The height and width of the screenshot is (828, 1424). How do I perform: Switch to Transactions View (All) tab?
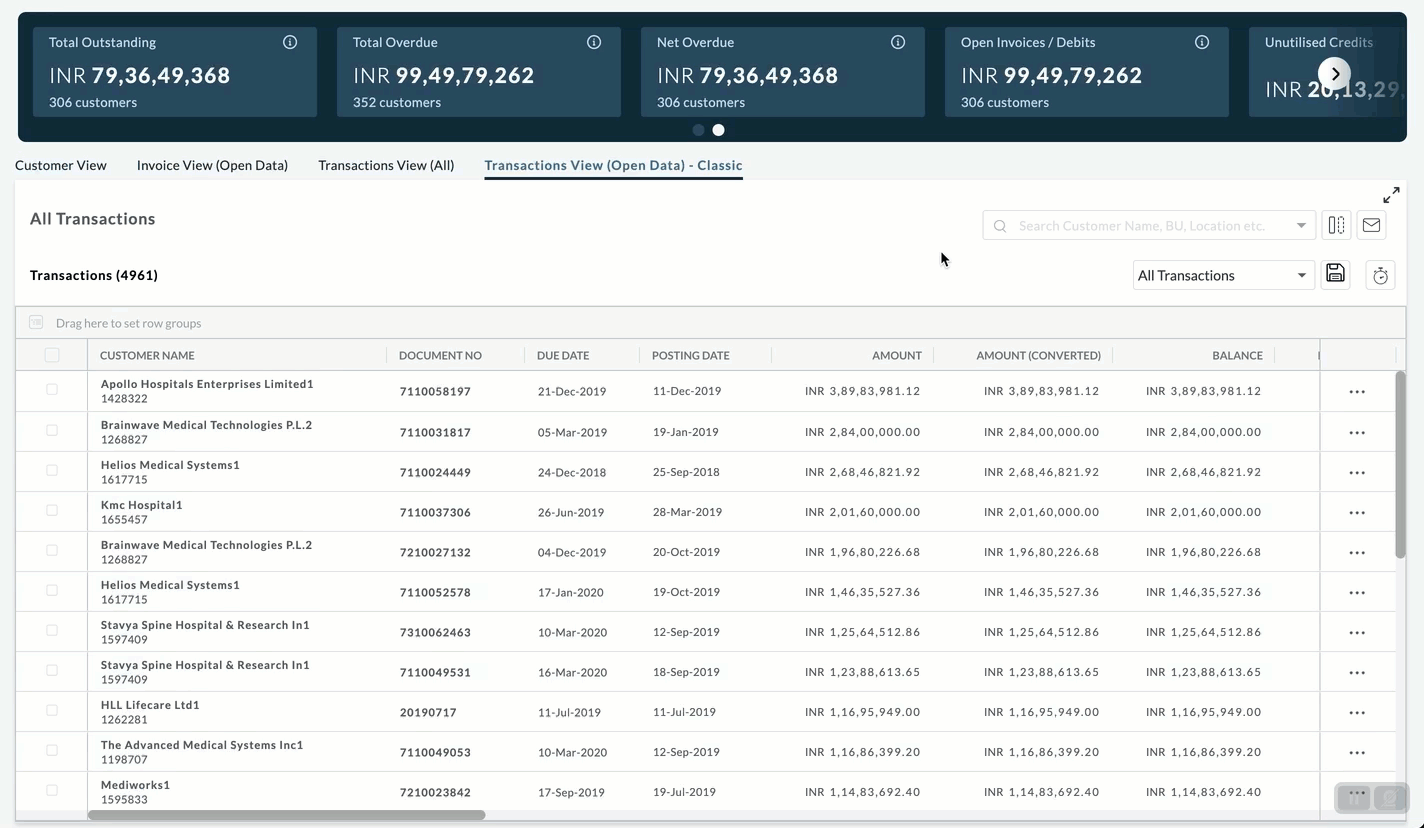386,165
